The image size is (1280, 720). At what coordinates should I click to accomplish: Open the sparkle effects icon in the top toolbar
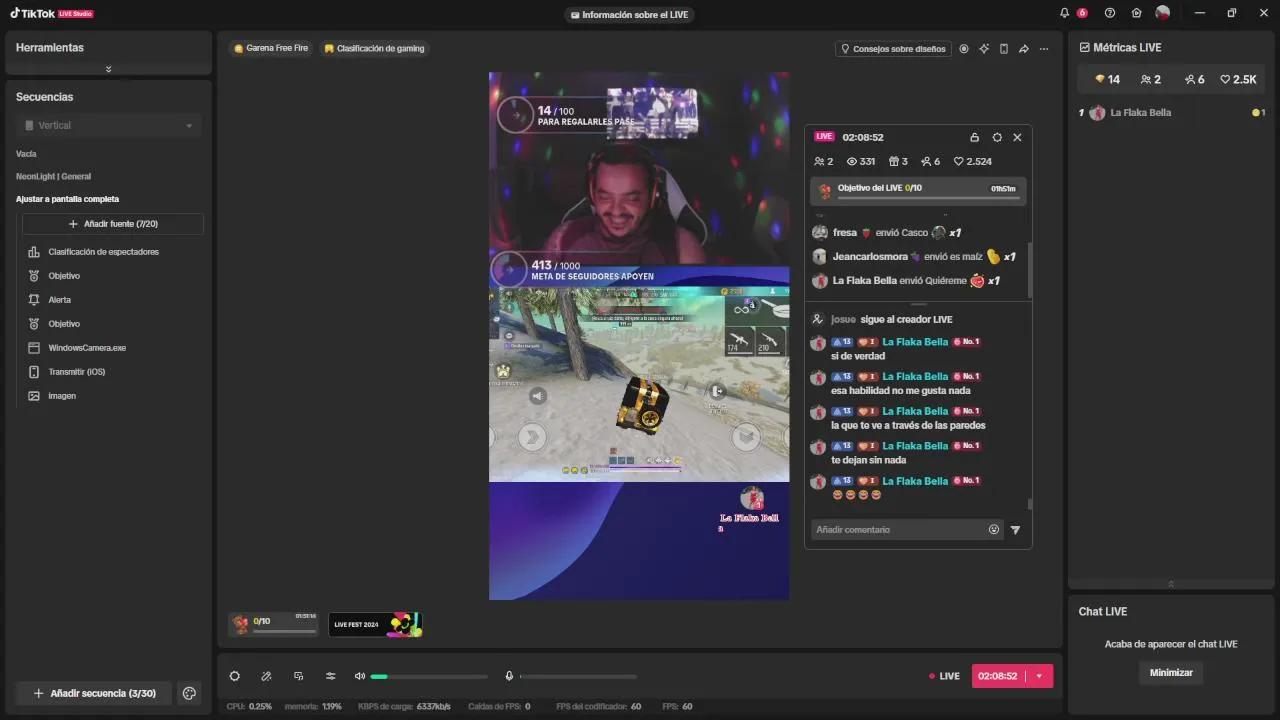(984, 49)
